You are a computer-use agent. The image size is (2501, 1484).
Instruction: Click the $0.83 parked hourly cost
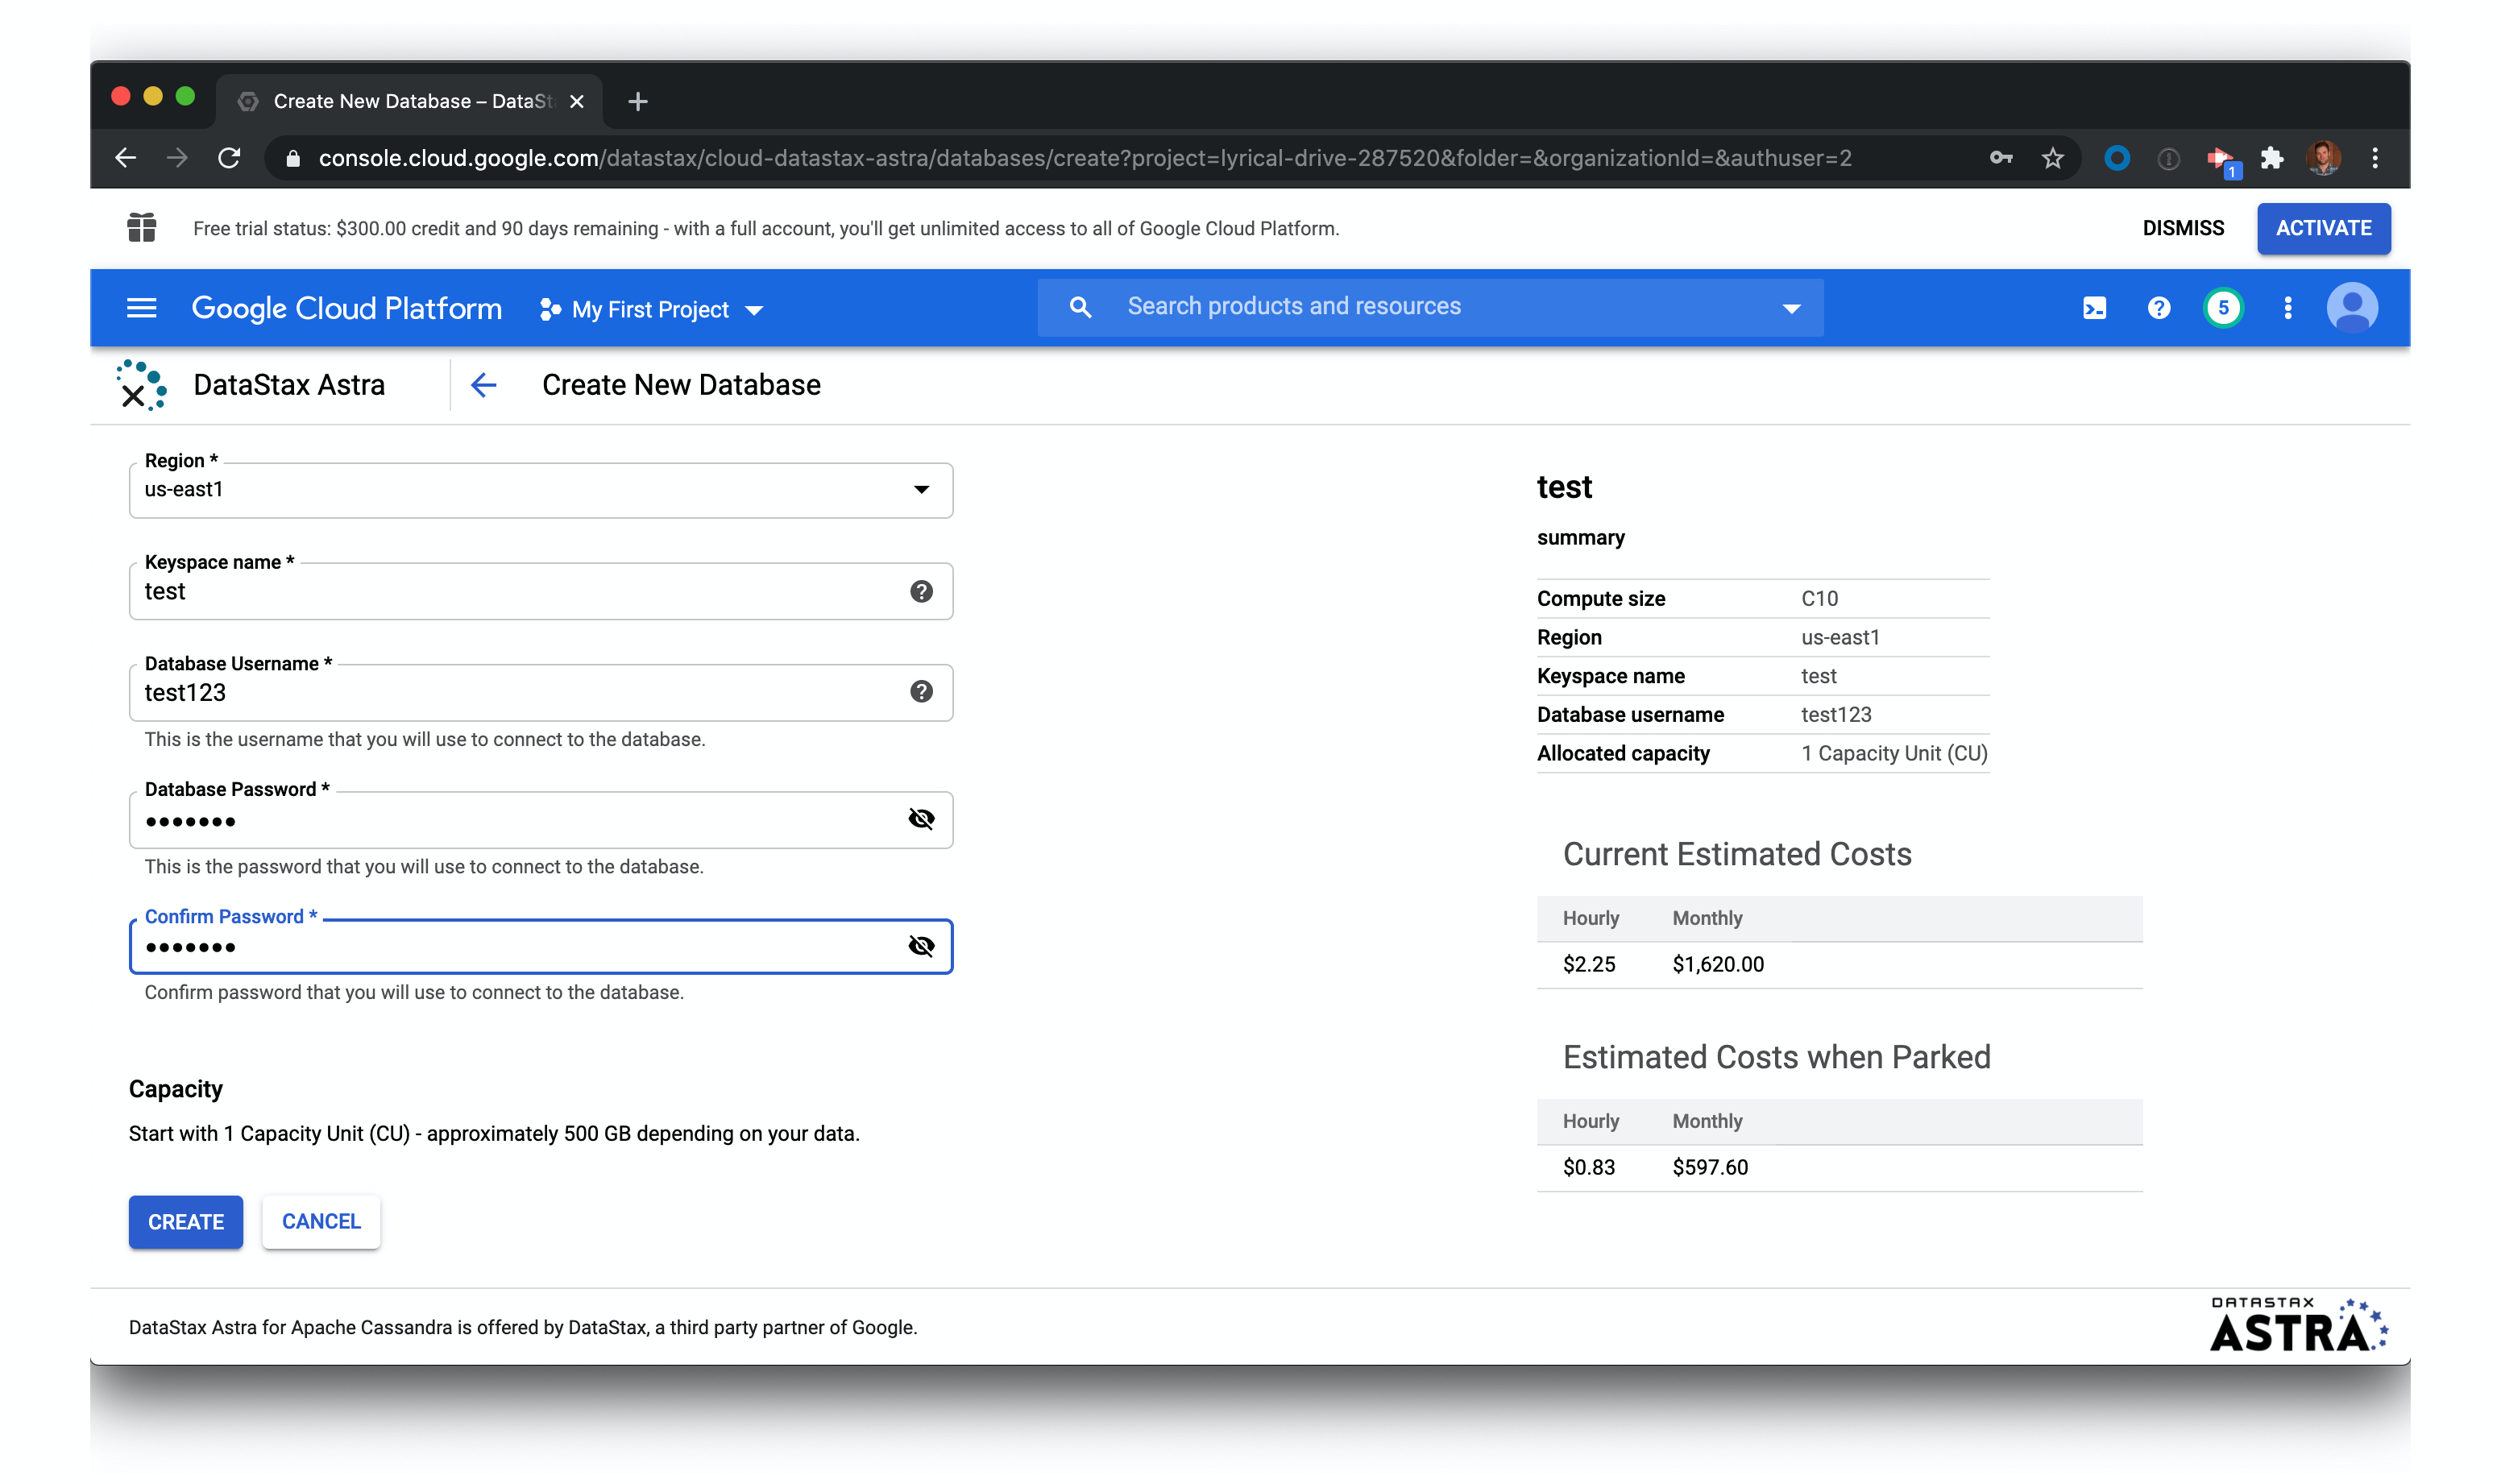point(1589,1167)
